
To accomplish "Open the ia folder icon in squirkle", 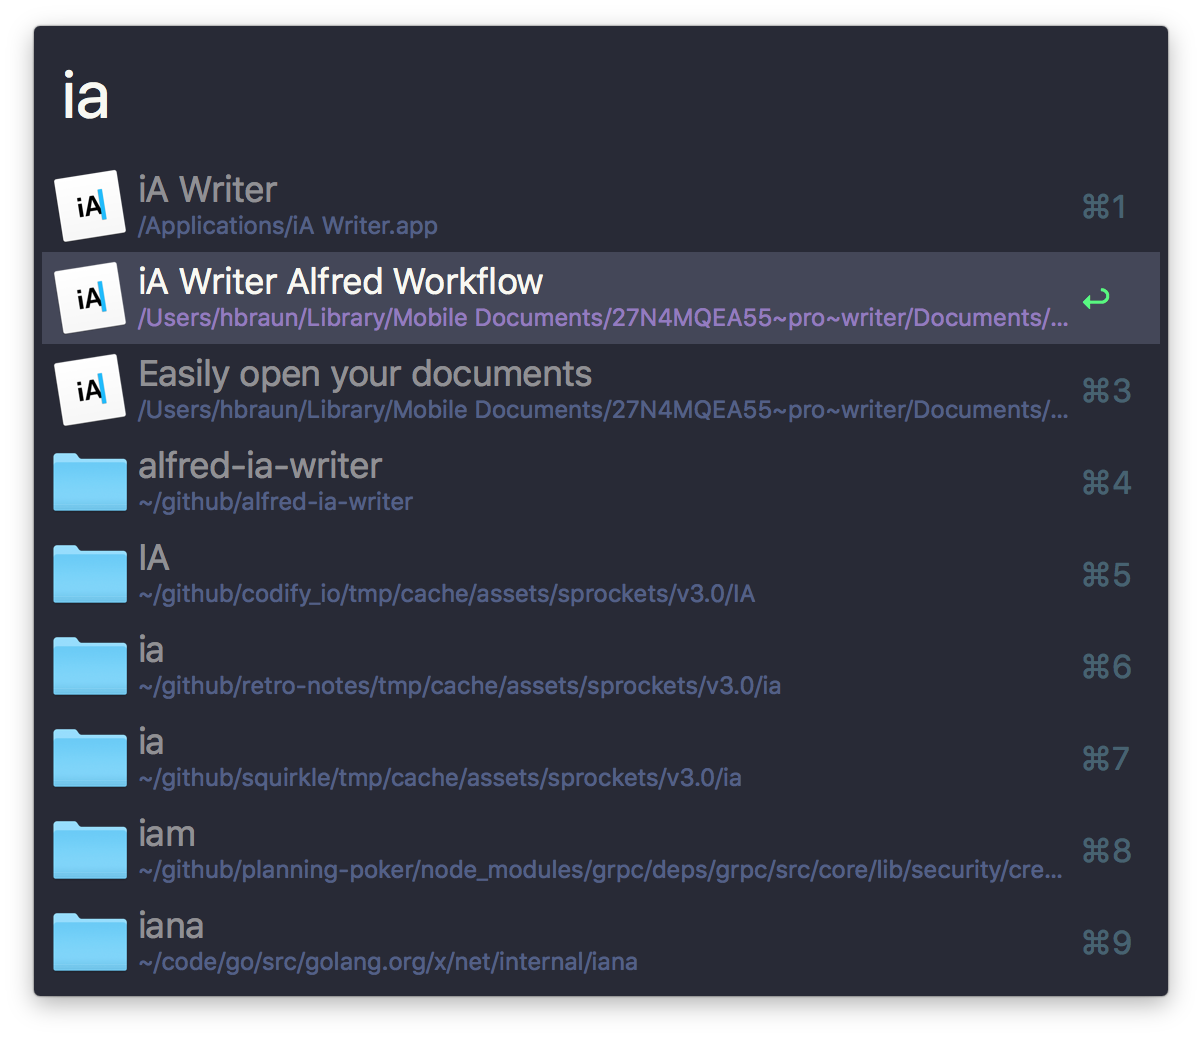I will [x=90, y=758].
